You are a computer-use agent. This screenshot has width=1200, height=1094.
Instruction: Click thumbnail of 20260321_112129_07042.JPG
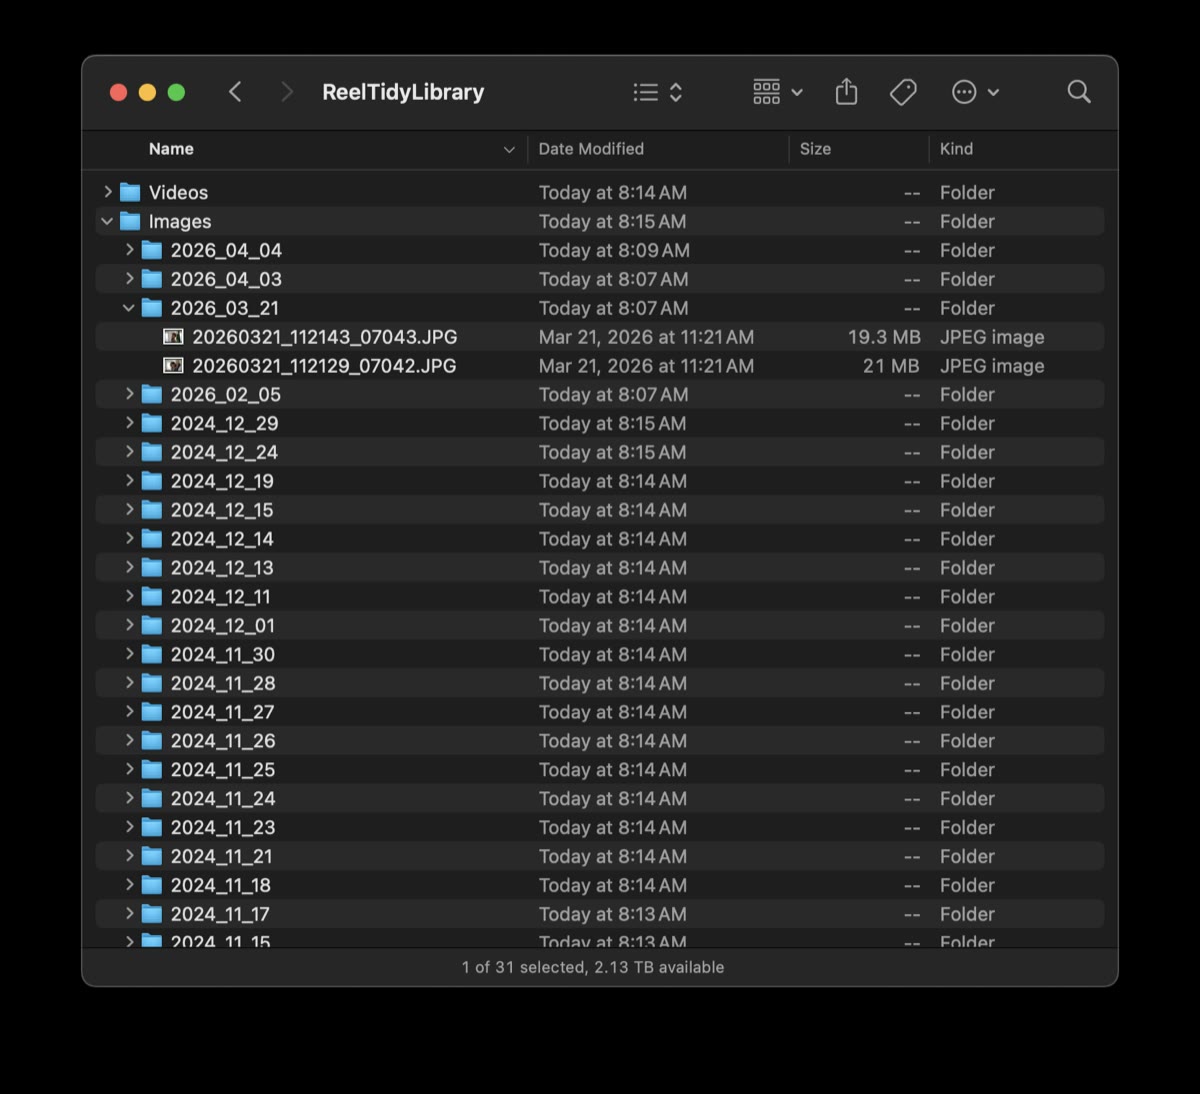coord(173,366)
